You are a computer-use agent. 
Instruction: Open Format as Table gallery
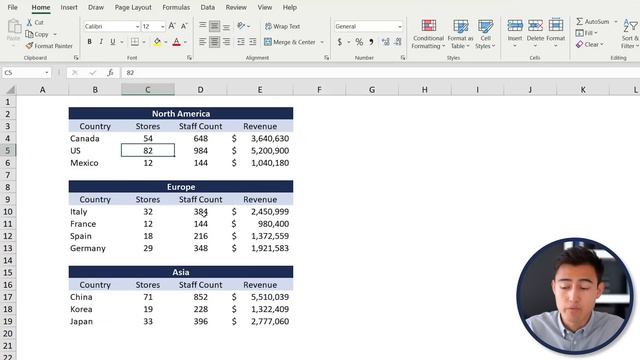[460, 34]
